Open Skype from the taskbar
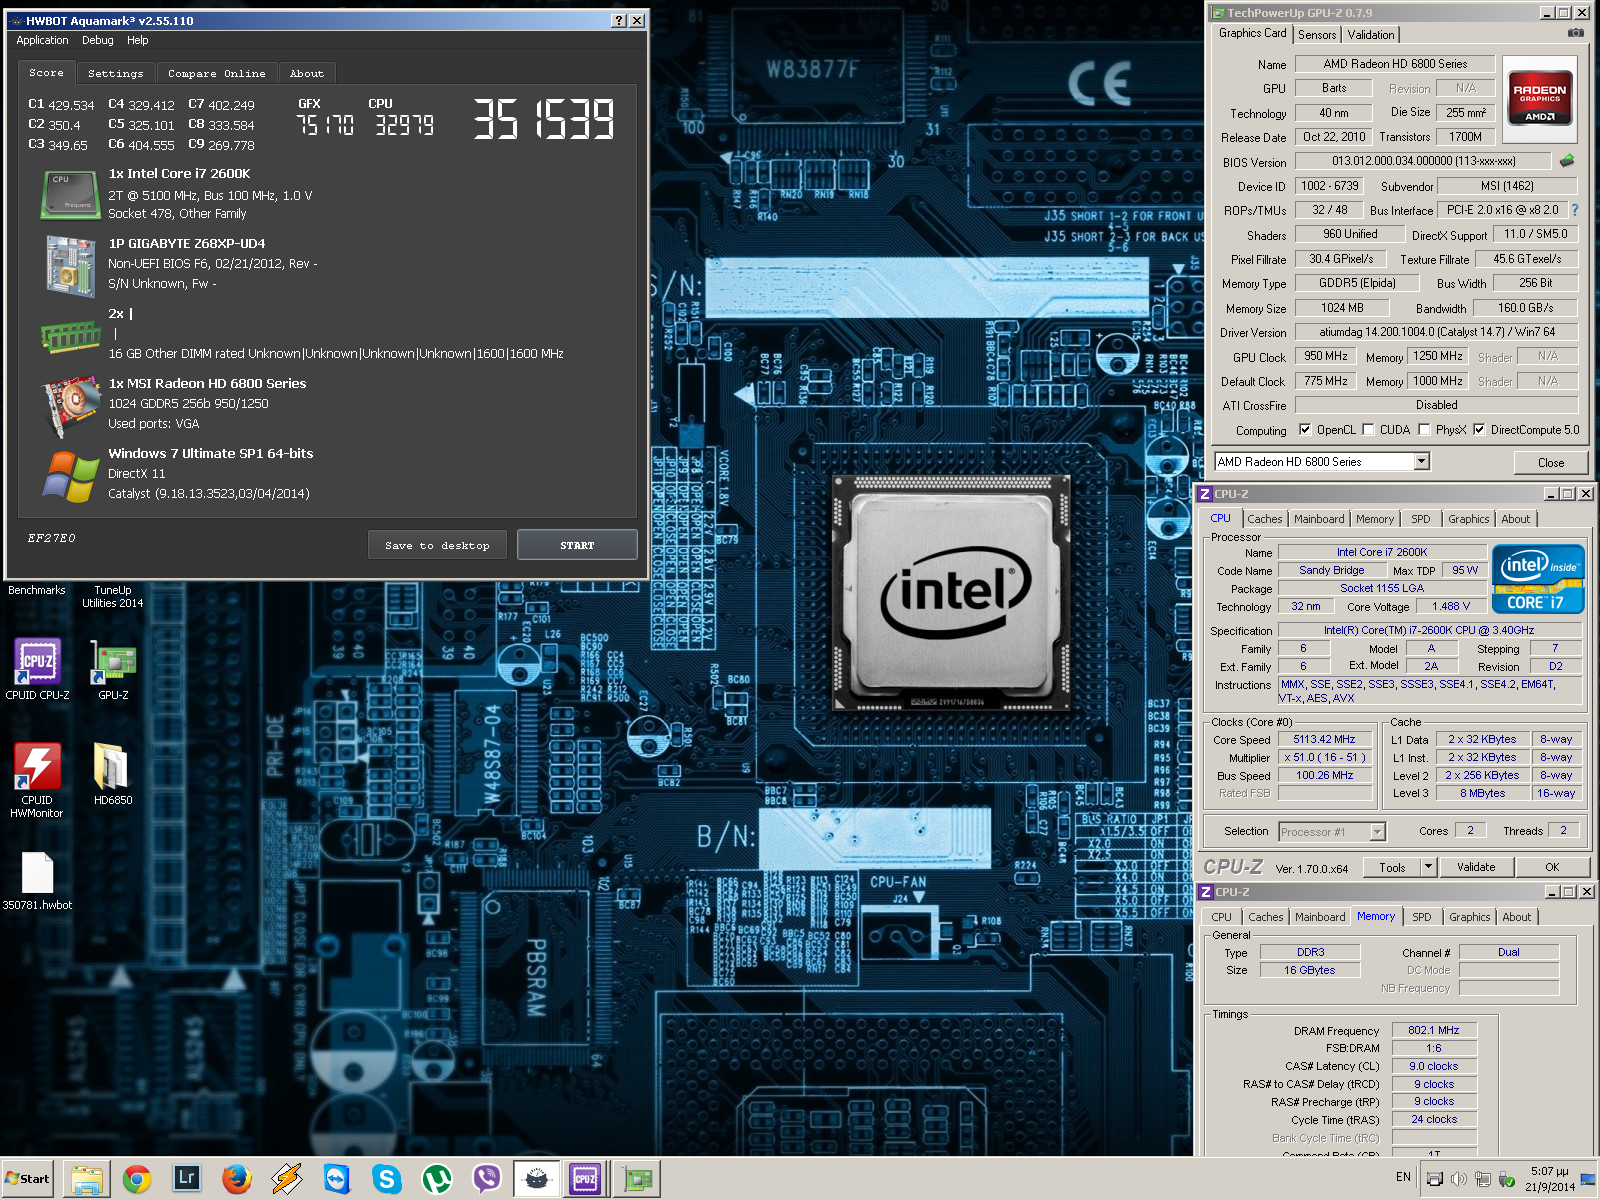This screenshot has width=1600, height=1200. point(386,1179)
